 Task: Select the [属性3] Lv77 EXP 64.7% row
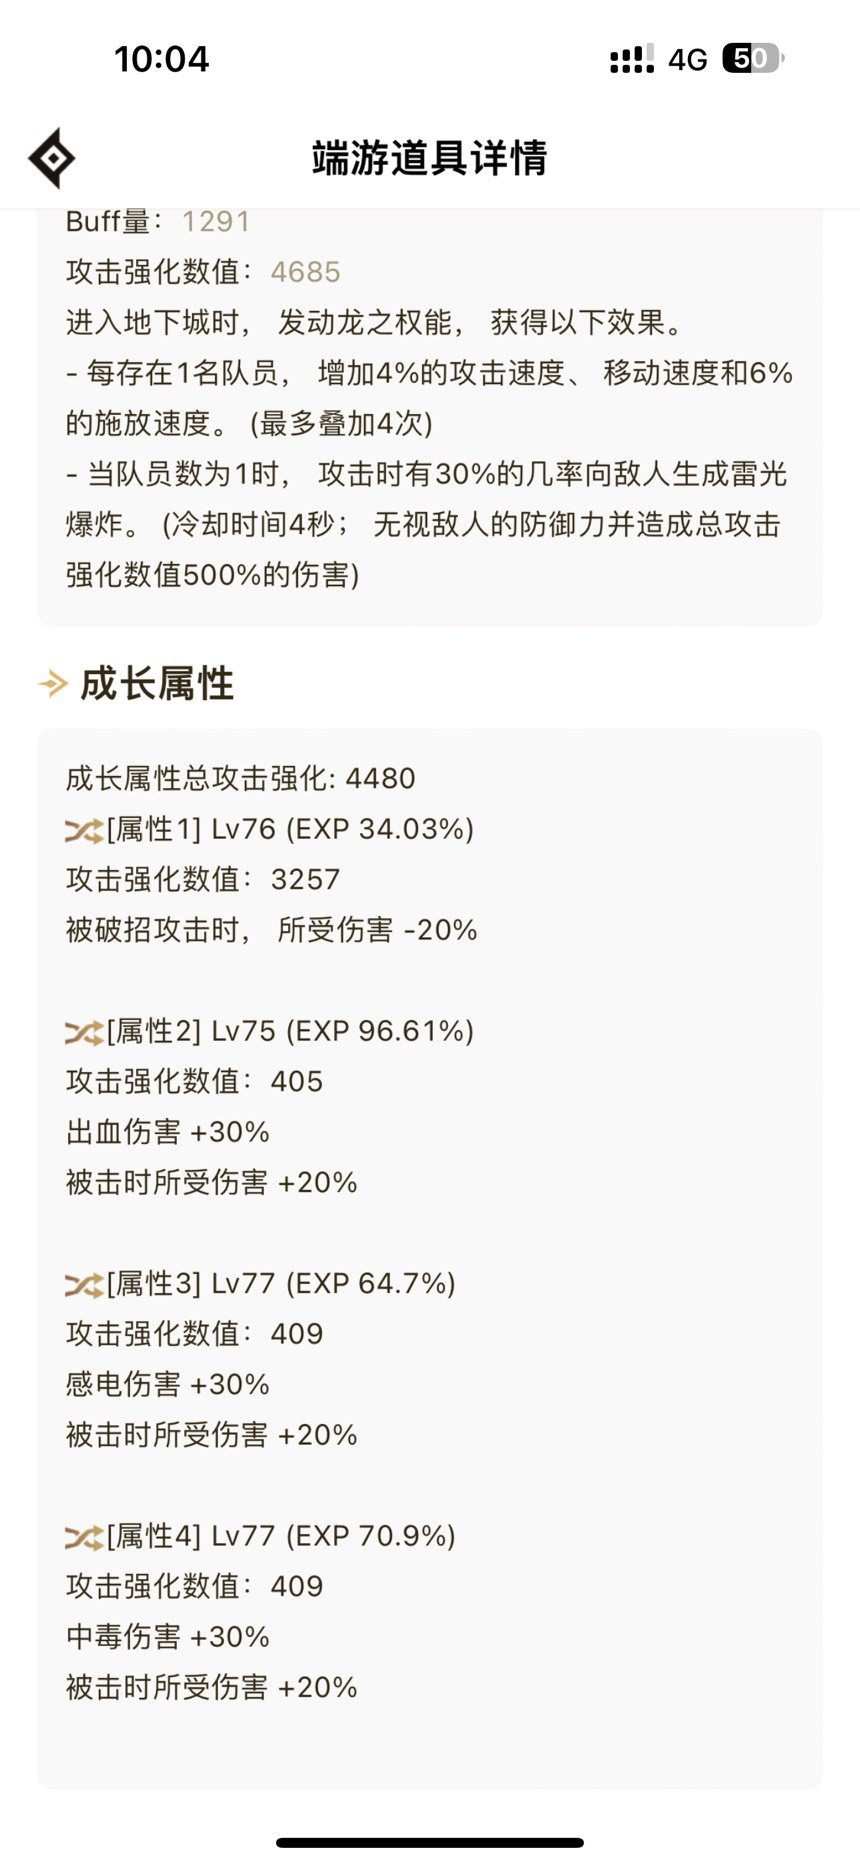pos(261,1283)
